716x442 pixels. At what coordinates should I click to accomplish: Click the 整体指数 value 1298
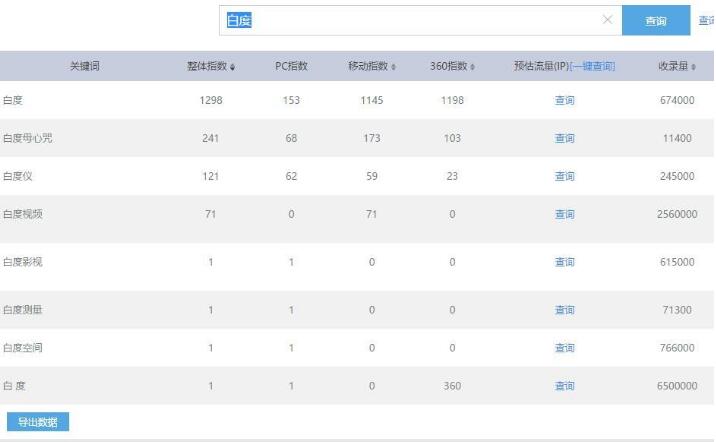tap(211, 100)
